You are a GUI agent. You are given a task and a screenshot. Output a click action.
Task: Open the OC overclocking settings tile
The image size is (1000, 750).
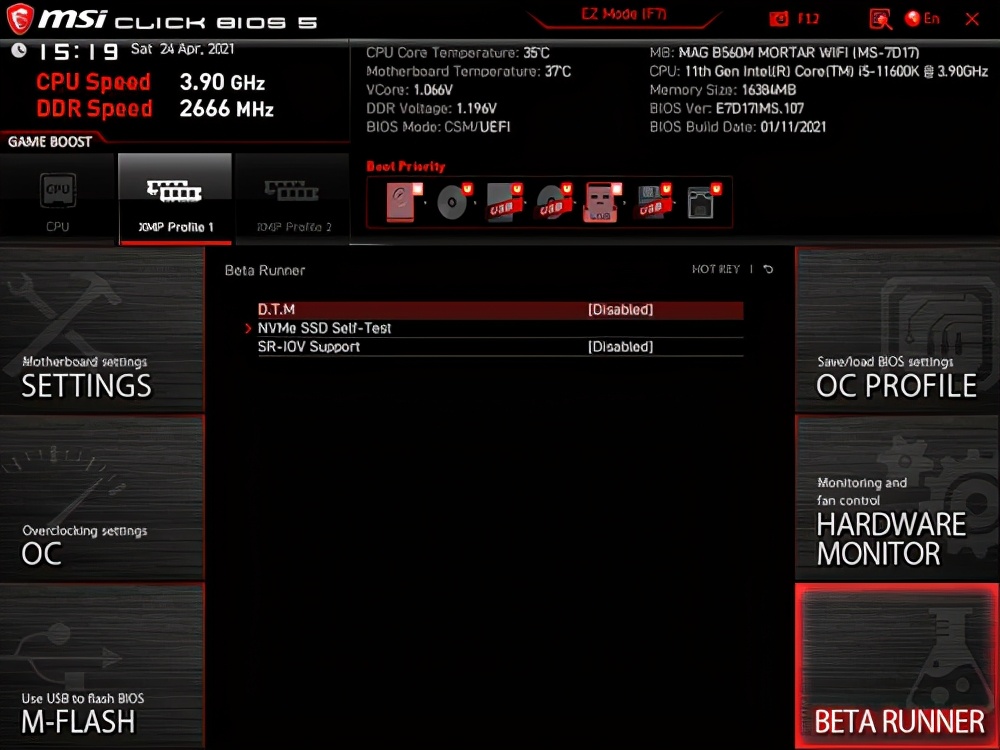(102, 498)
